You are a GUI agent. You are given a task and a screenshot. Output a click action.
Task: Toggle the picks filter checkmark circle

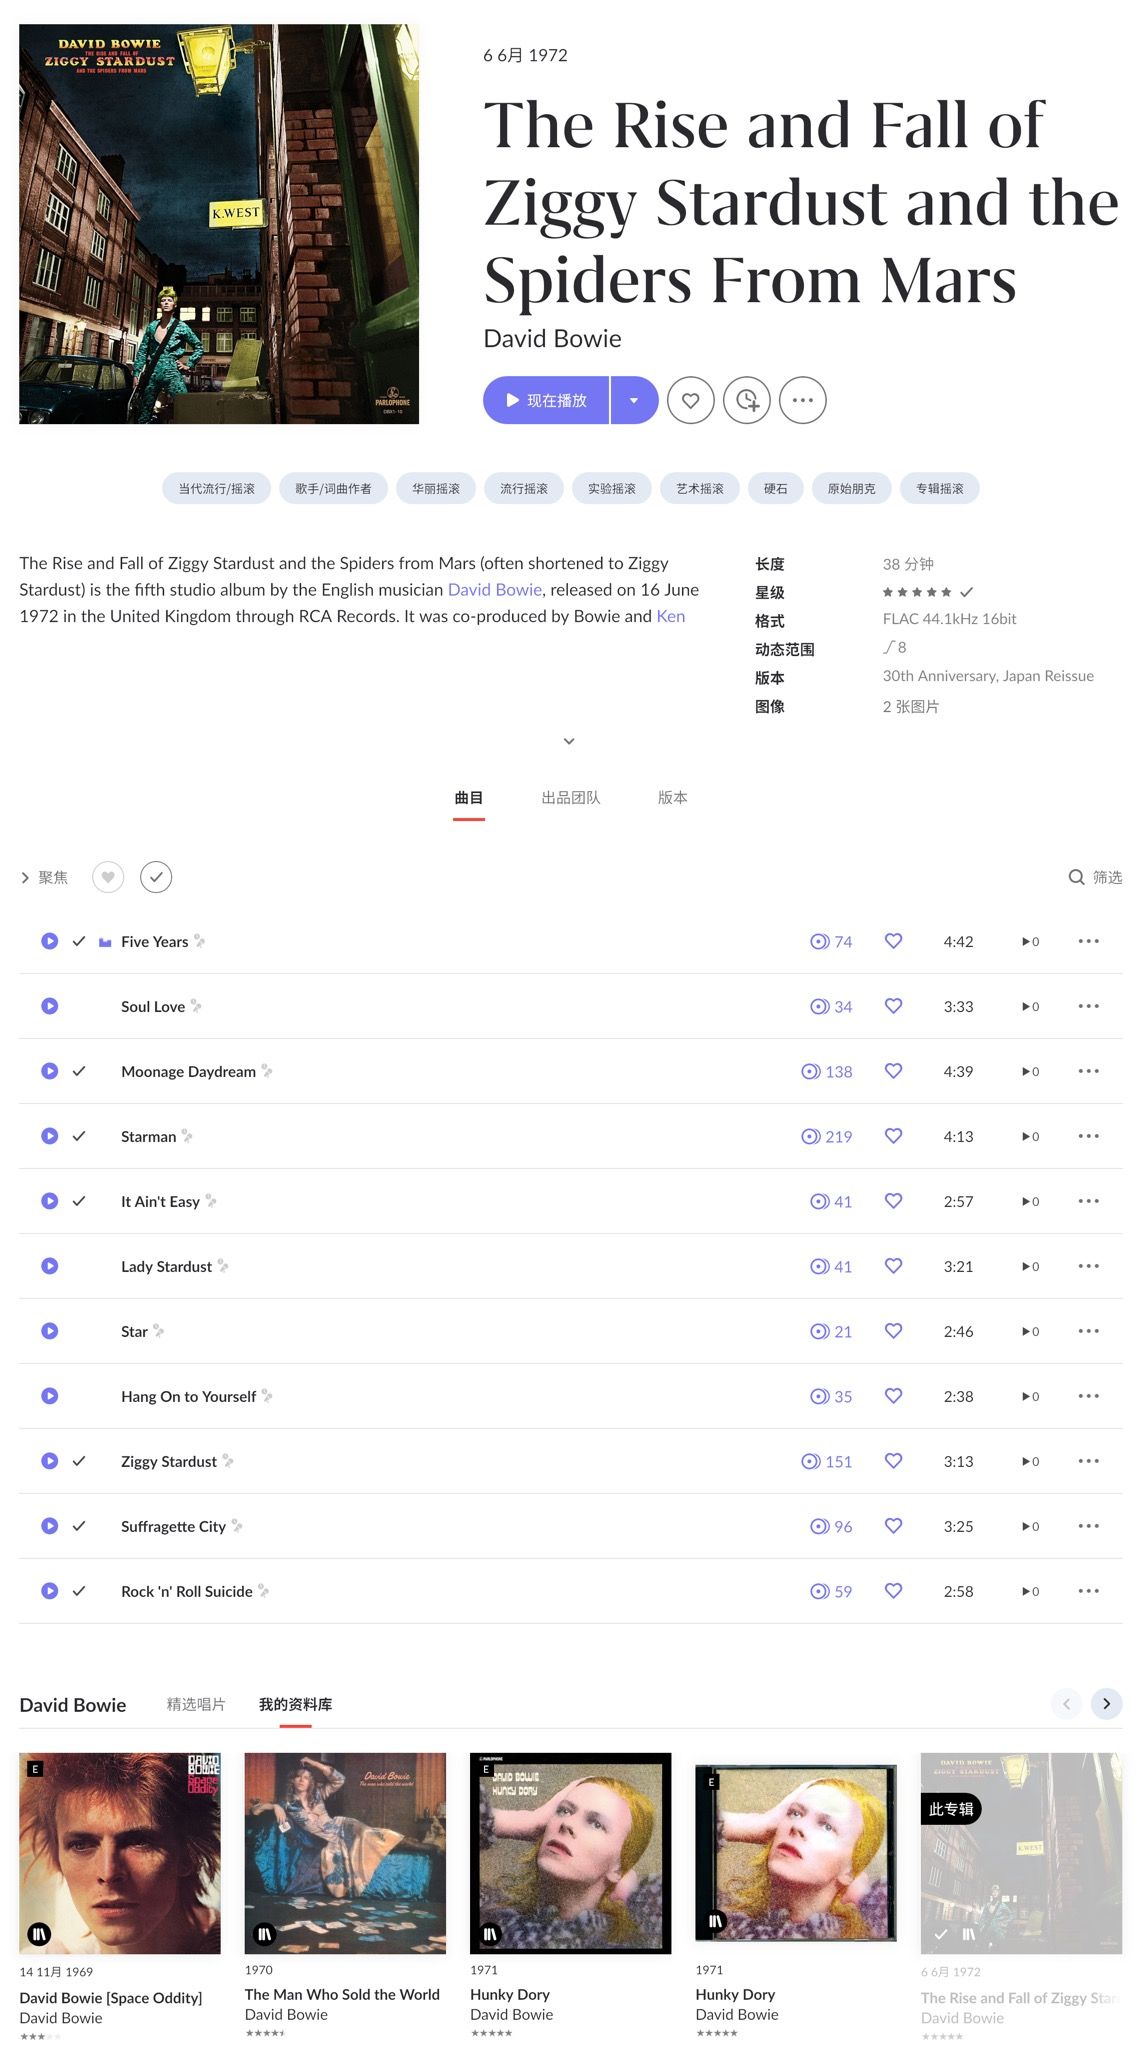coord(156,877)
